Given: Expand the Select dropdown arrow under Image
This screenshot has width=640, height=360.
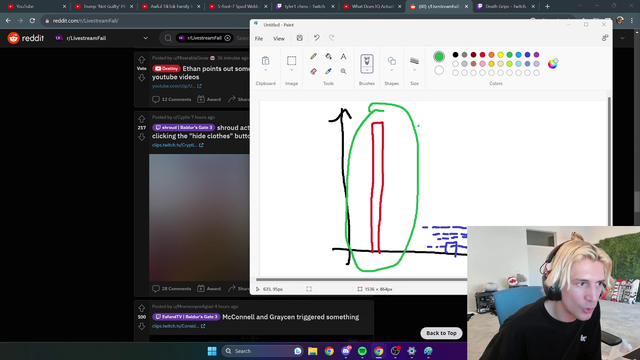Looking at the screenshot, I should point(291,70).
